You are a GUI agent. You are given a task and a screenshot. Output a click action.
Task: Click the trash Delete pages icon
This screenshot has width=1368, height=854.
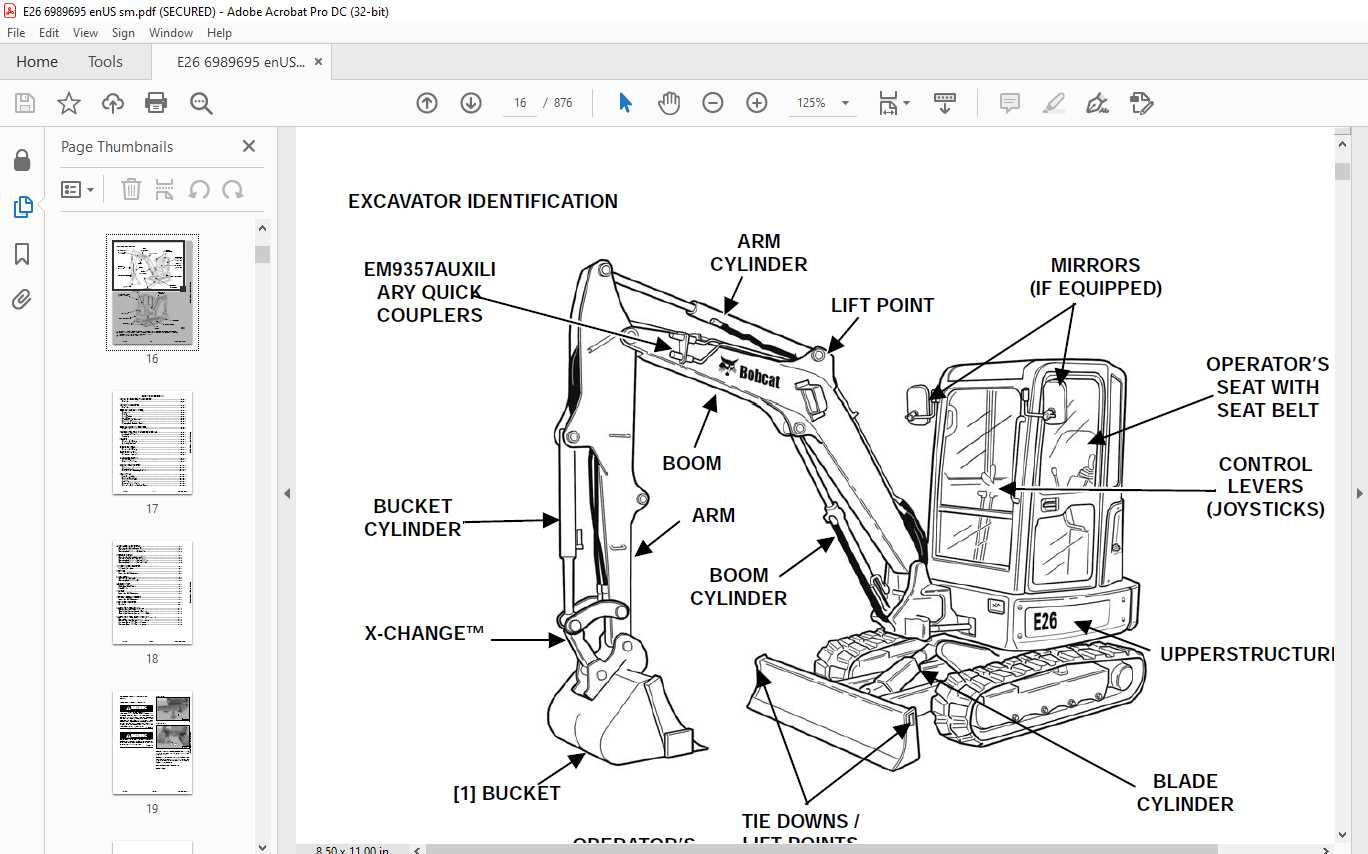click(x=131, y=189)
